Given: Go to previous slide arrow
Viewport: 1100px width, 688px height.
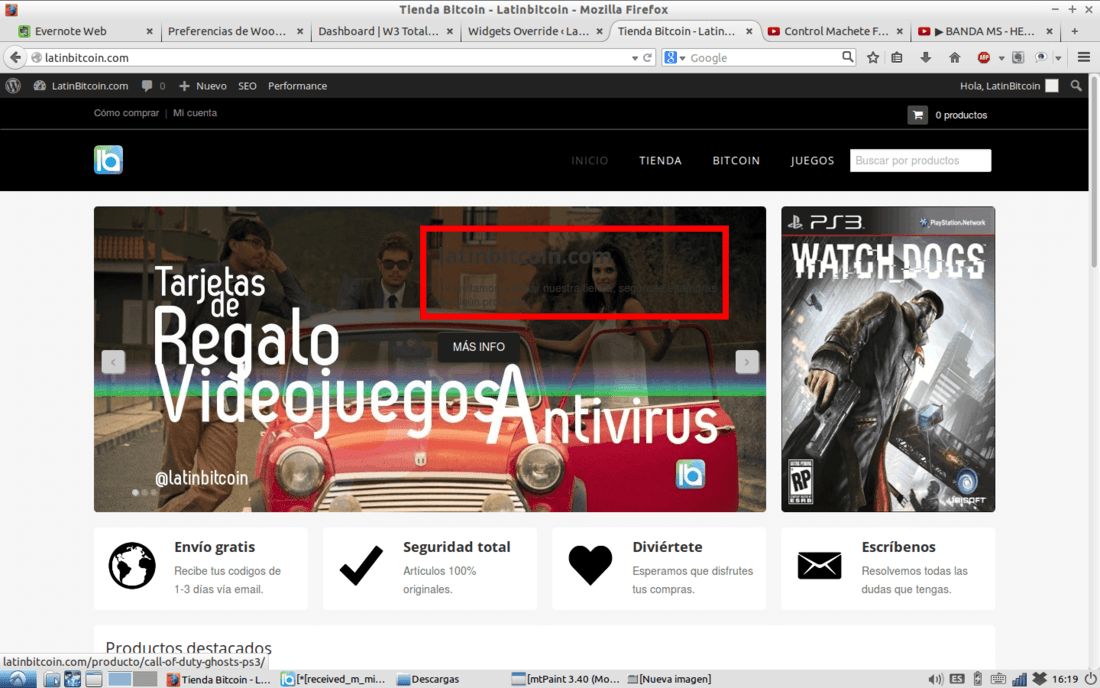Looking at the screenshot, I should [x=113, y=362].
